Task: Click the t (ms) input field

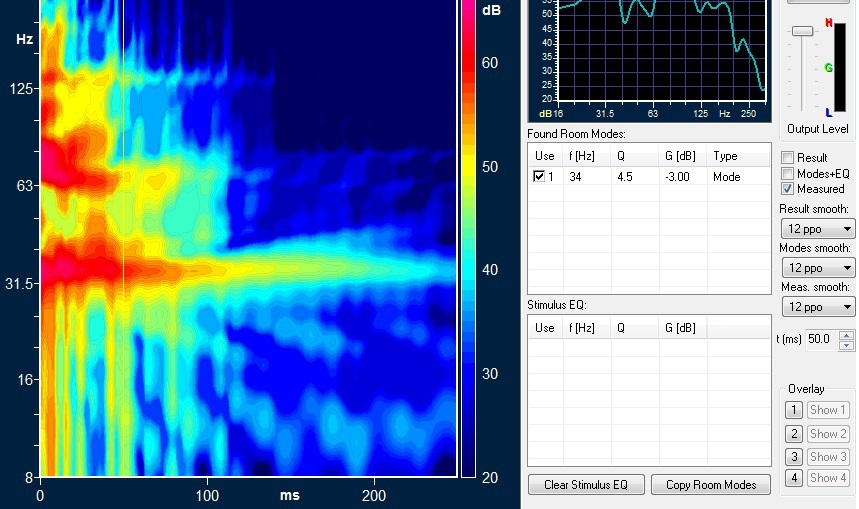Action: [820, 340]
